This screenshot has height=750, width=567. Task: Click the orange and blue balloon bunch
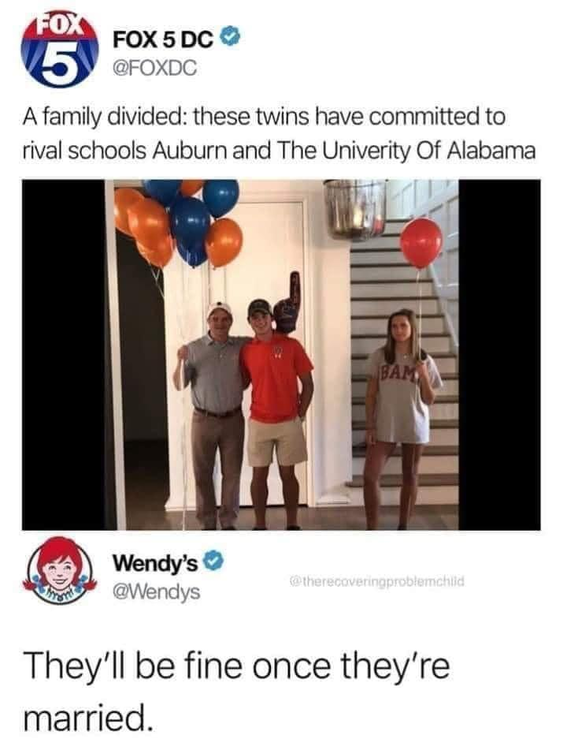(178, 223)
